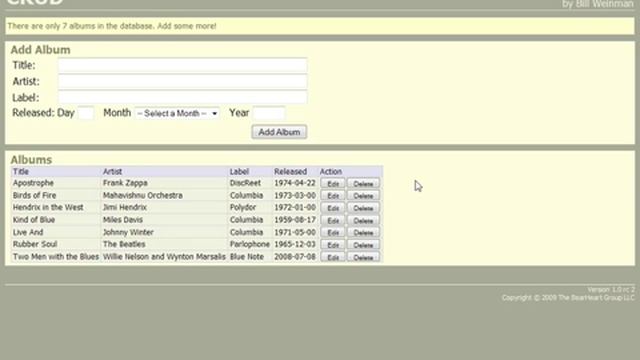Delete the Kind of Blue album
The width and height of the screenshot is (640, 360).
point(363,220)
